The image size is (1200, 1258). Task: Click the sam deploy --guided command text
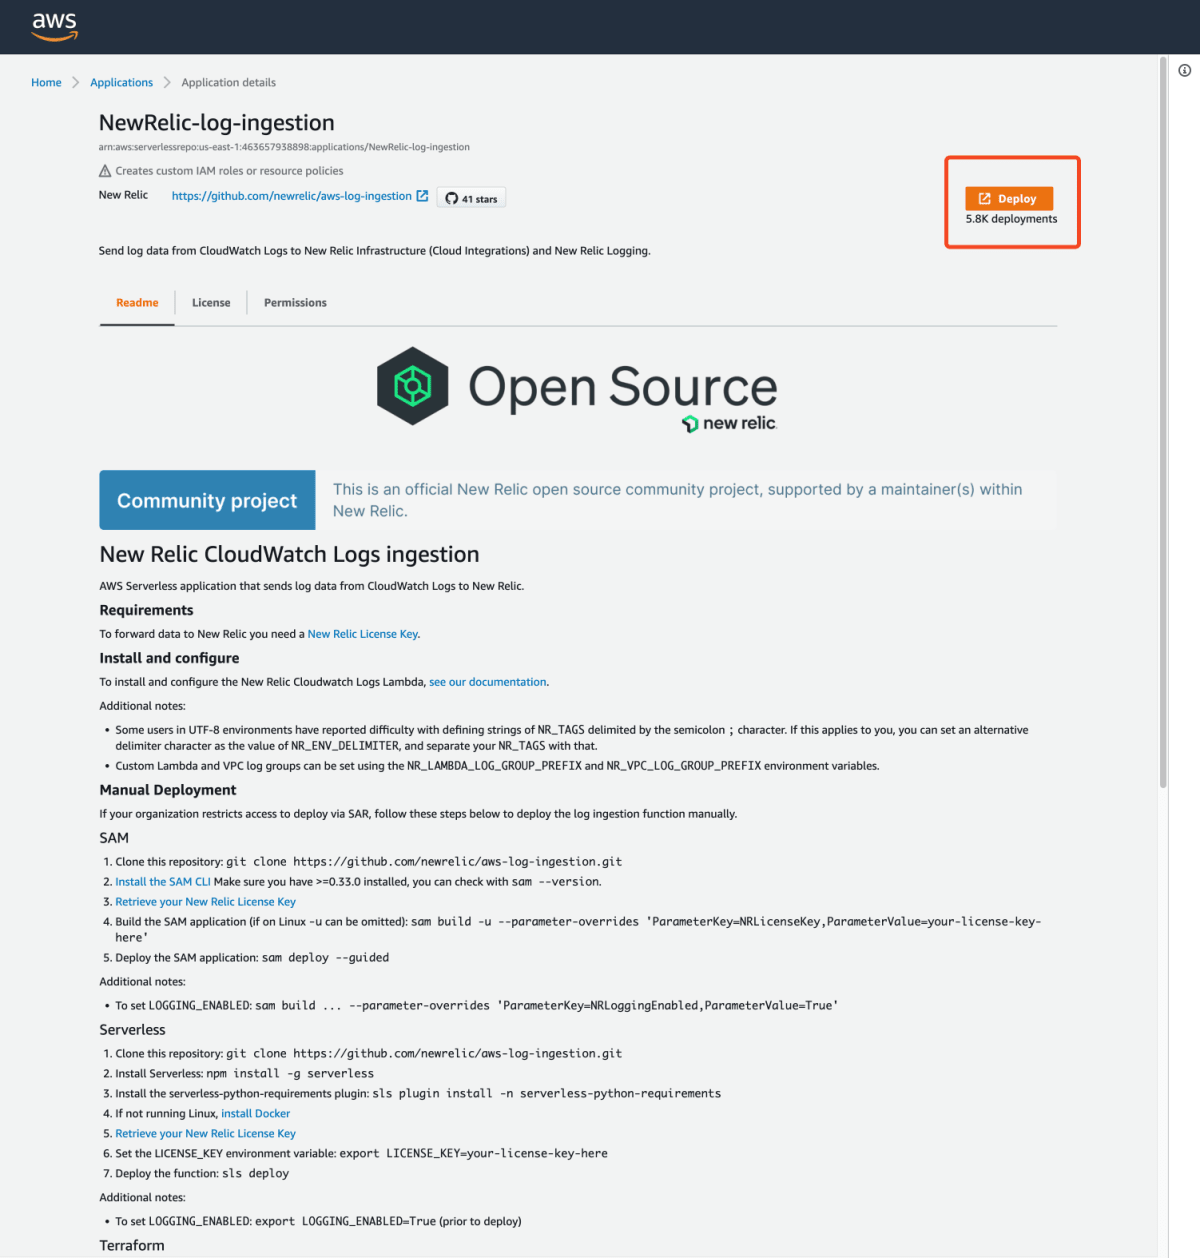click(x=325, y=958)
